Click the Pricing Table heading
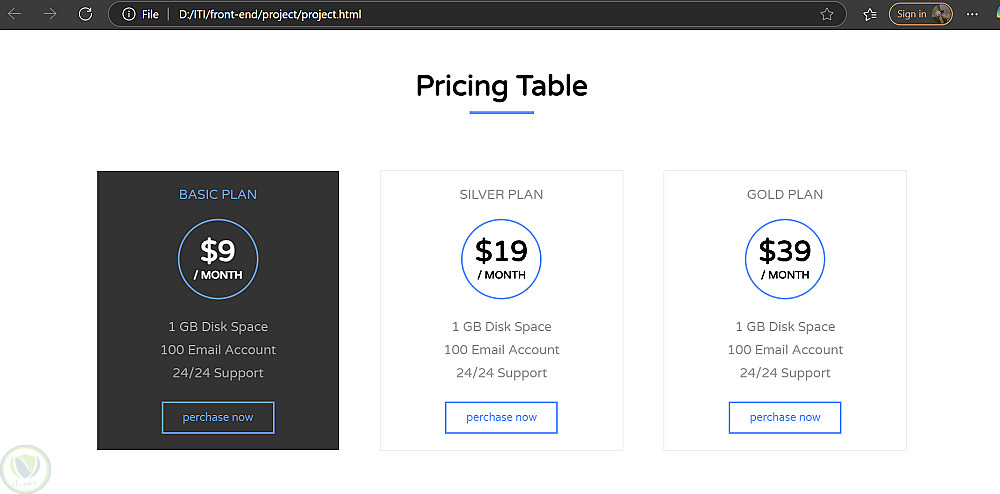 click(501, 86)
